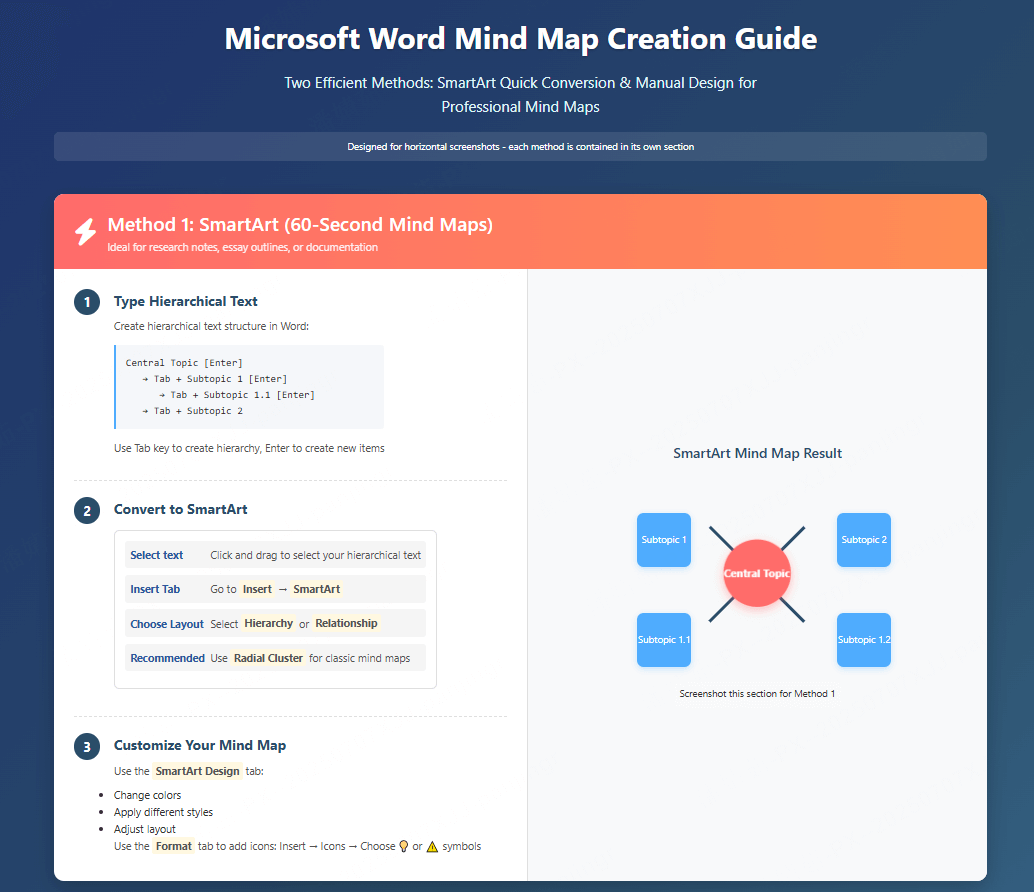1034x892 pixels.
Task: Click the Adjust layout bullet item
Action: click(144, 829)
